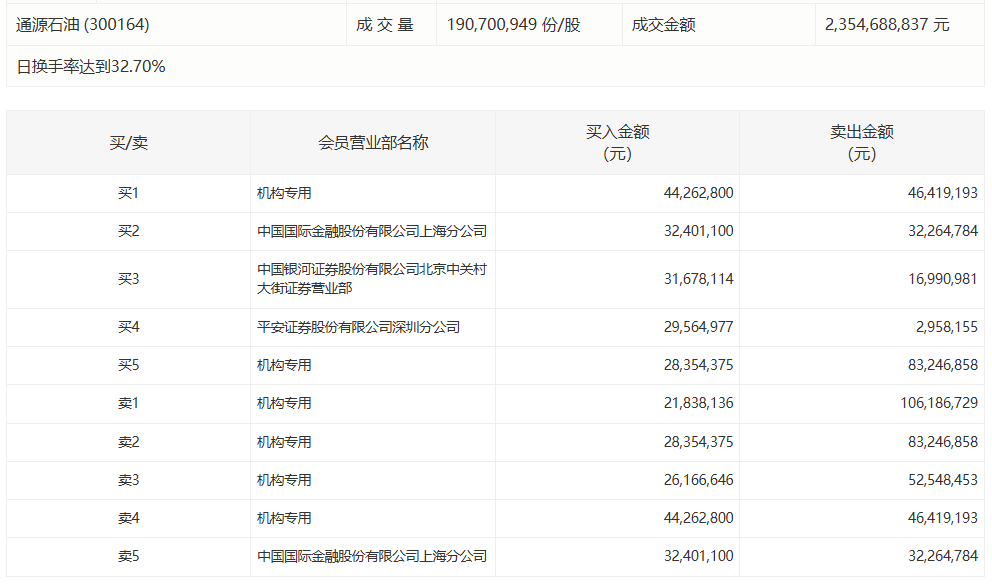The image size is (992, 585).
Task: Sort by the 买入金额 column header
Action: (x=617, y=142)
